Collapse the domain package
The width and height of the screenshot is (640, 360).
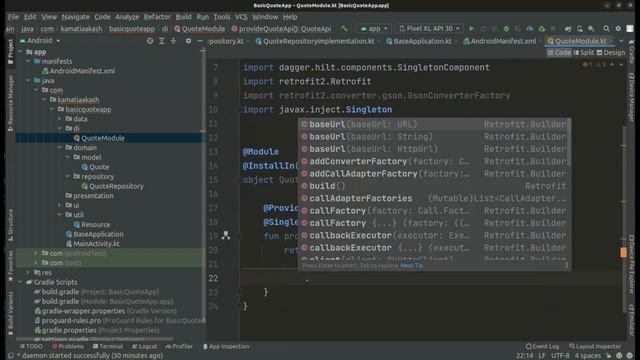(60, 147)
